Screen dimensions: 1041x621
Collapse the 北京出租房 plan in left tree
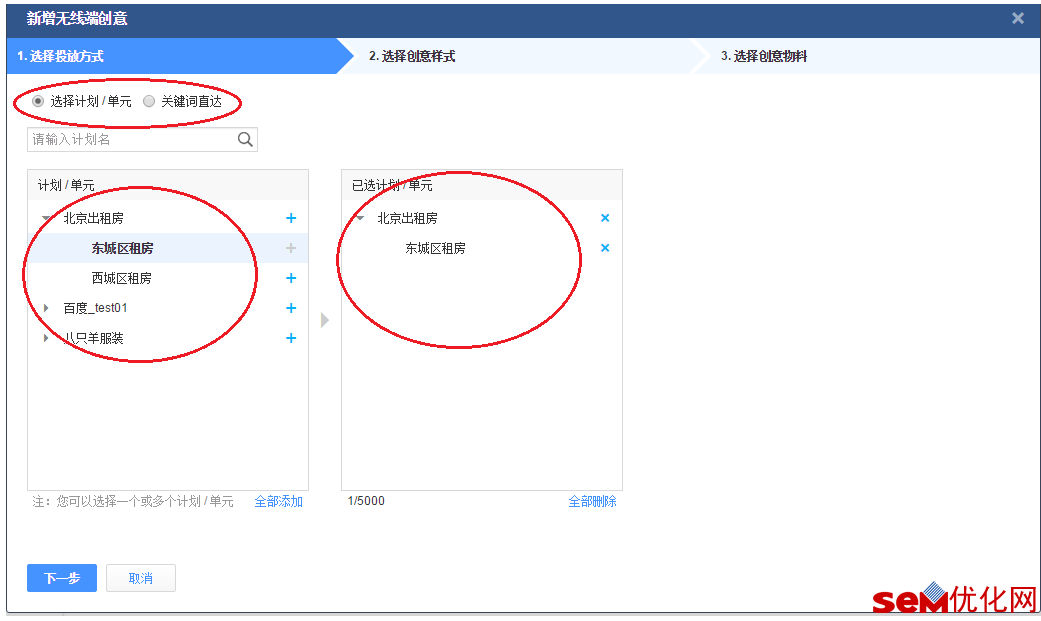pyautogui.click(x=46, y=218)
